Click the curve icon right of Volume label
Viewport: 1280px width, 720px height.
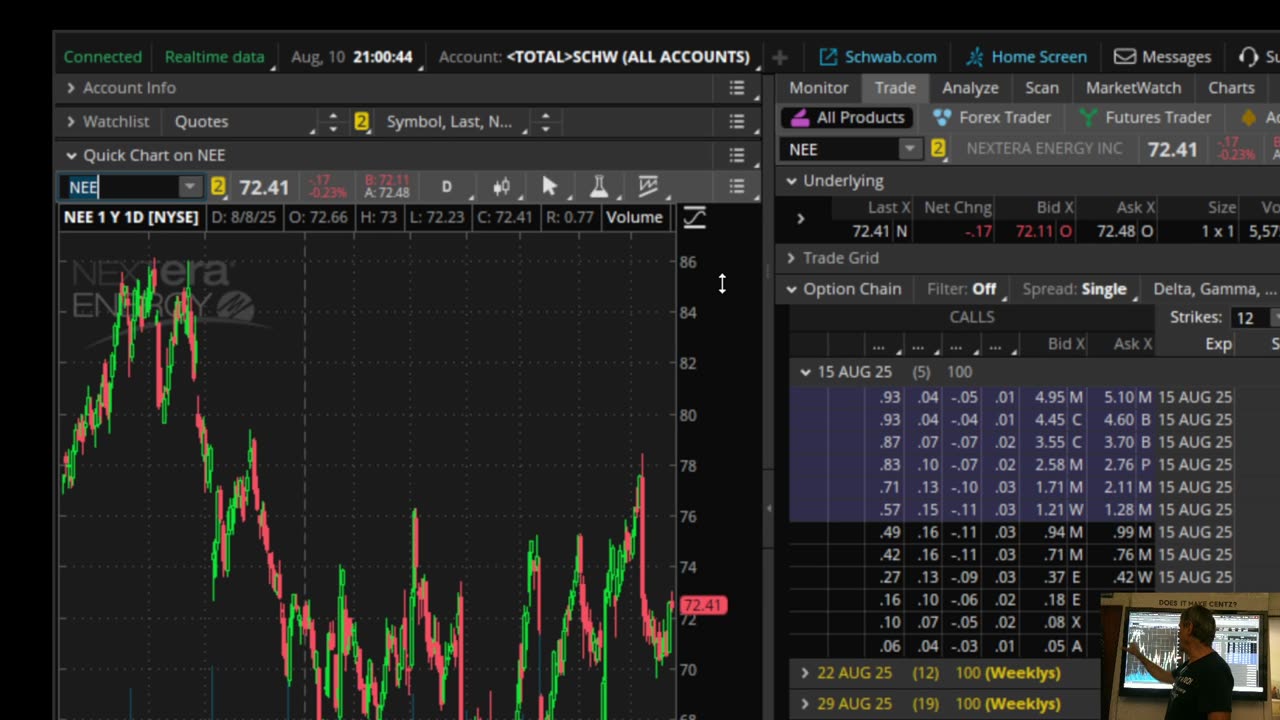[x=694, y=217]
